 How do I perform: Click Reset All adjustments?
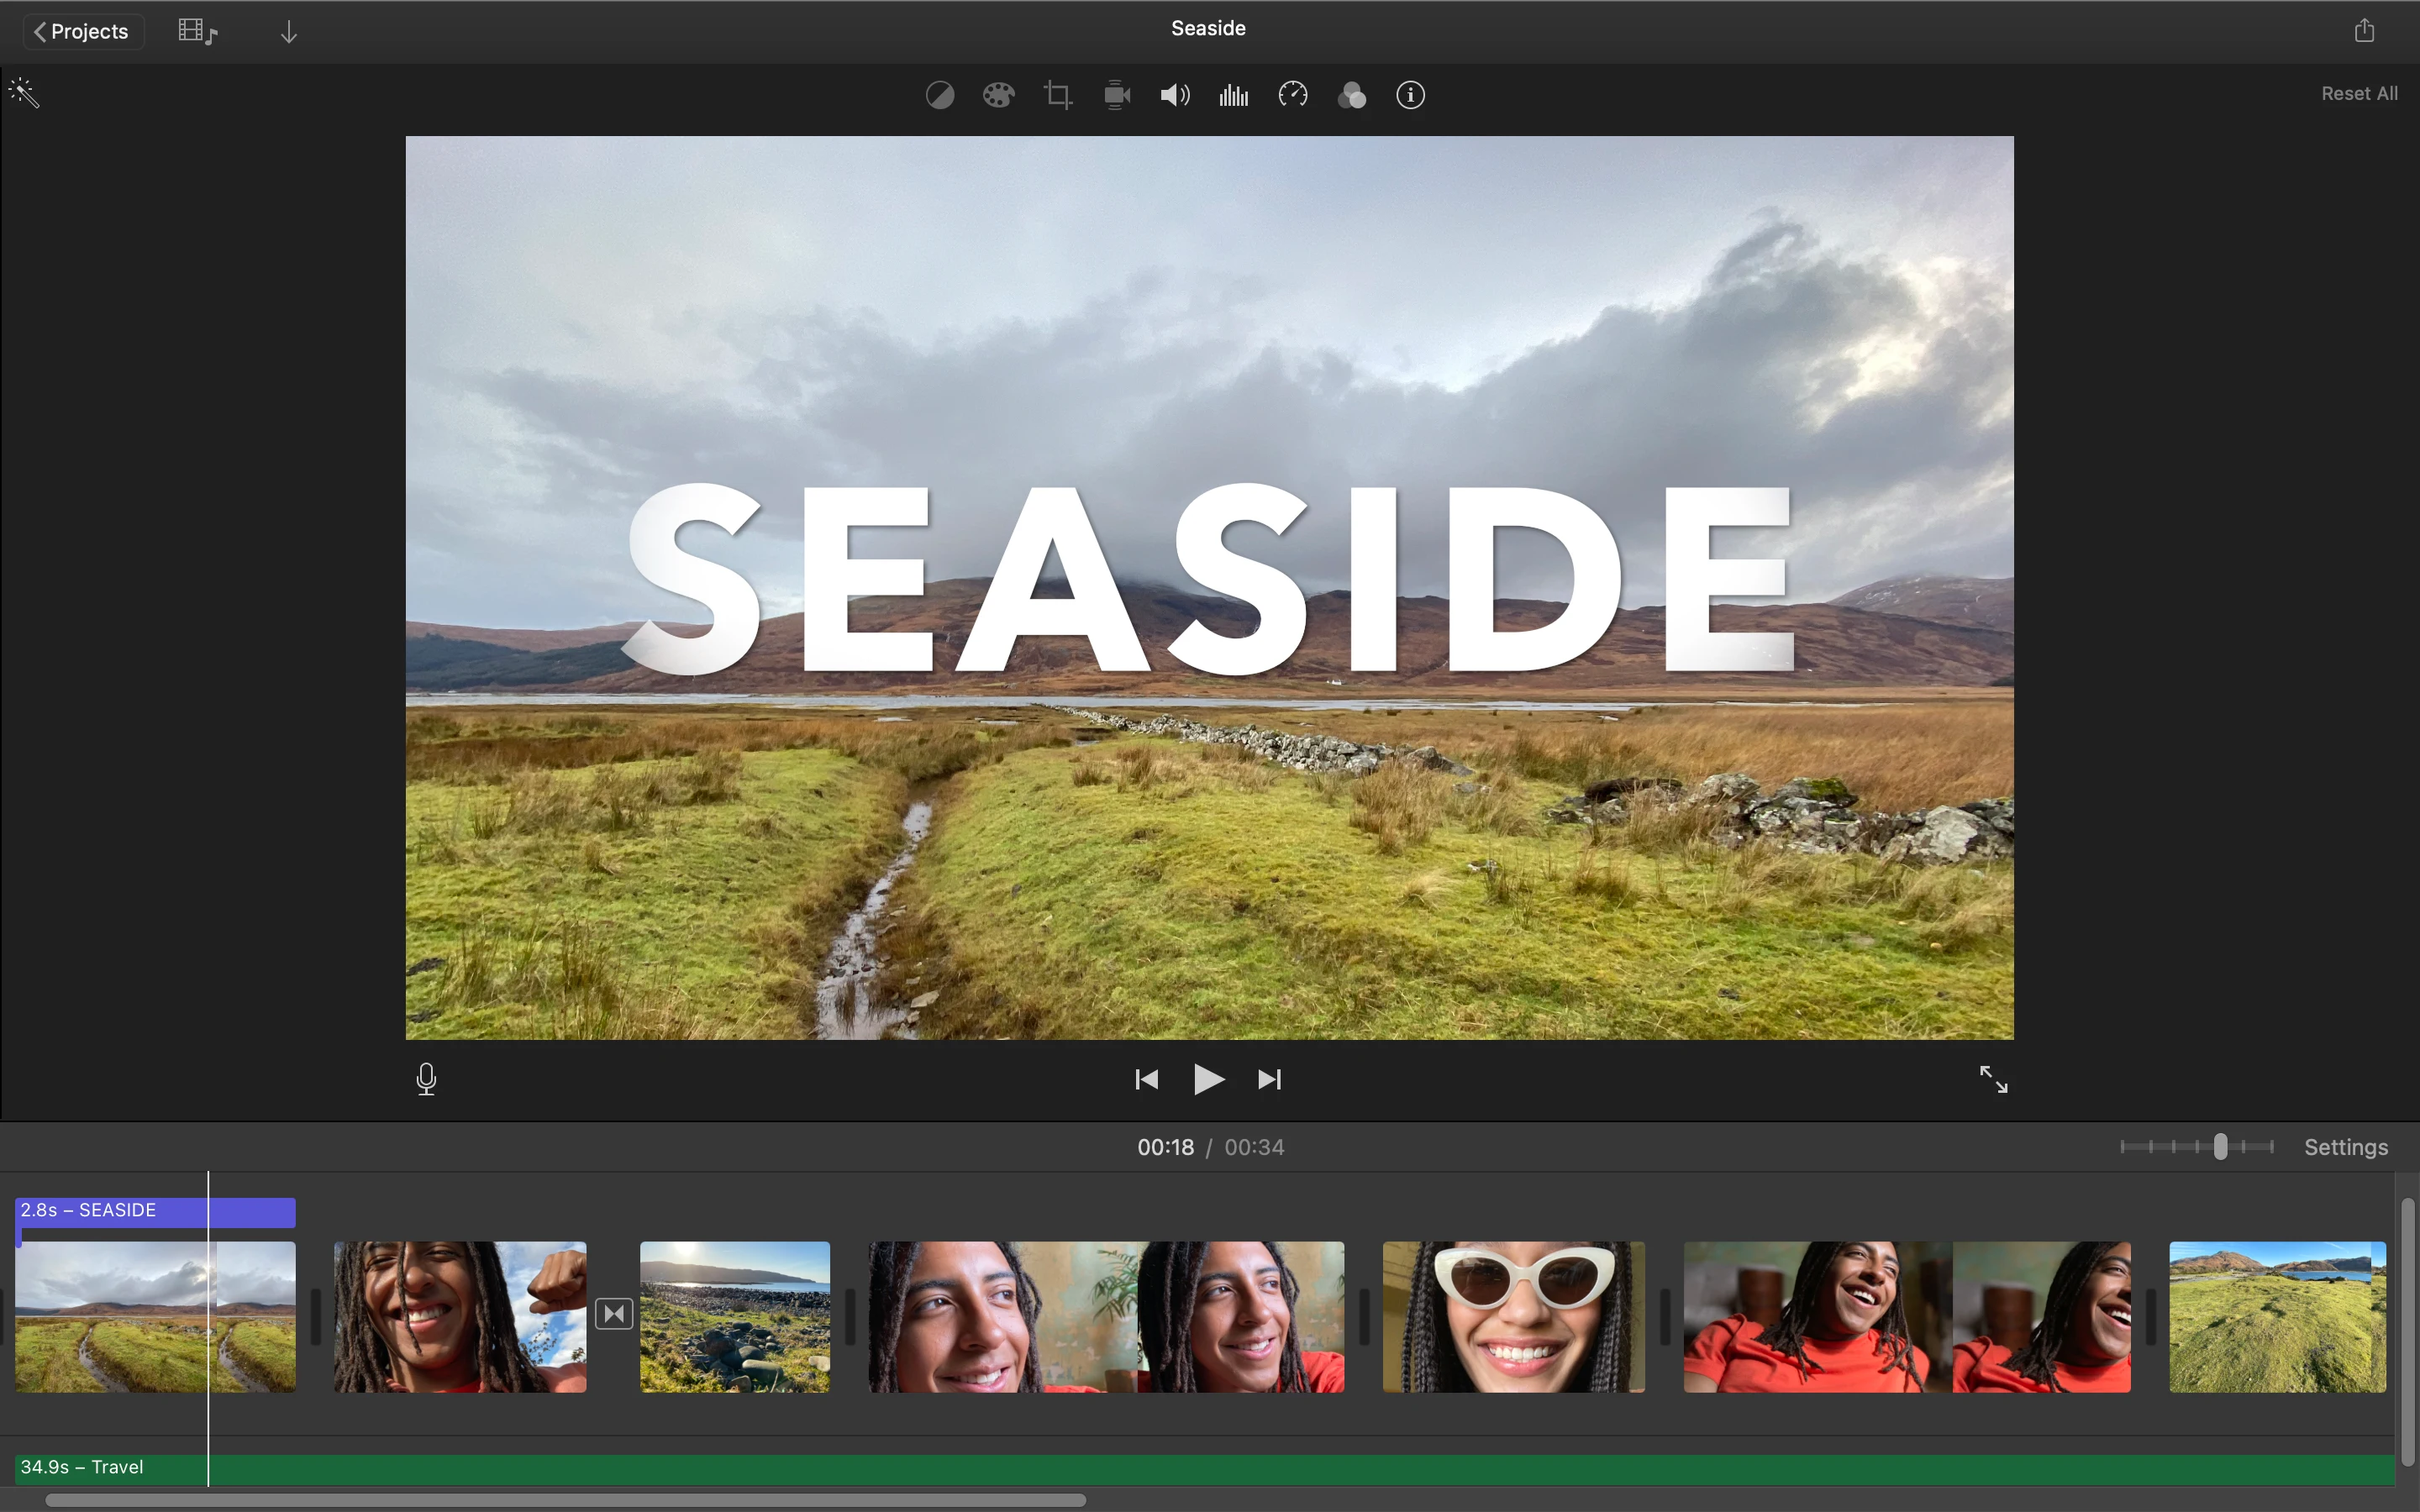(2358, 93)
